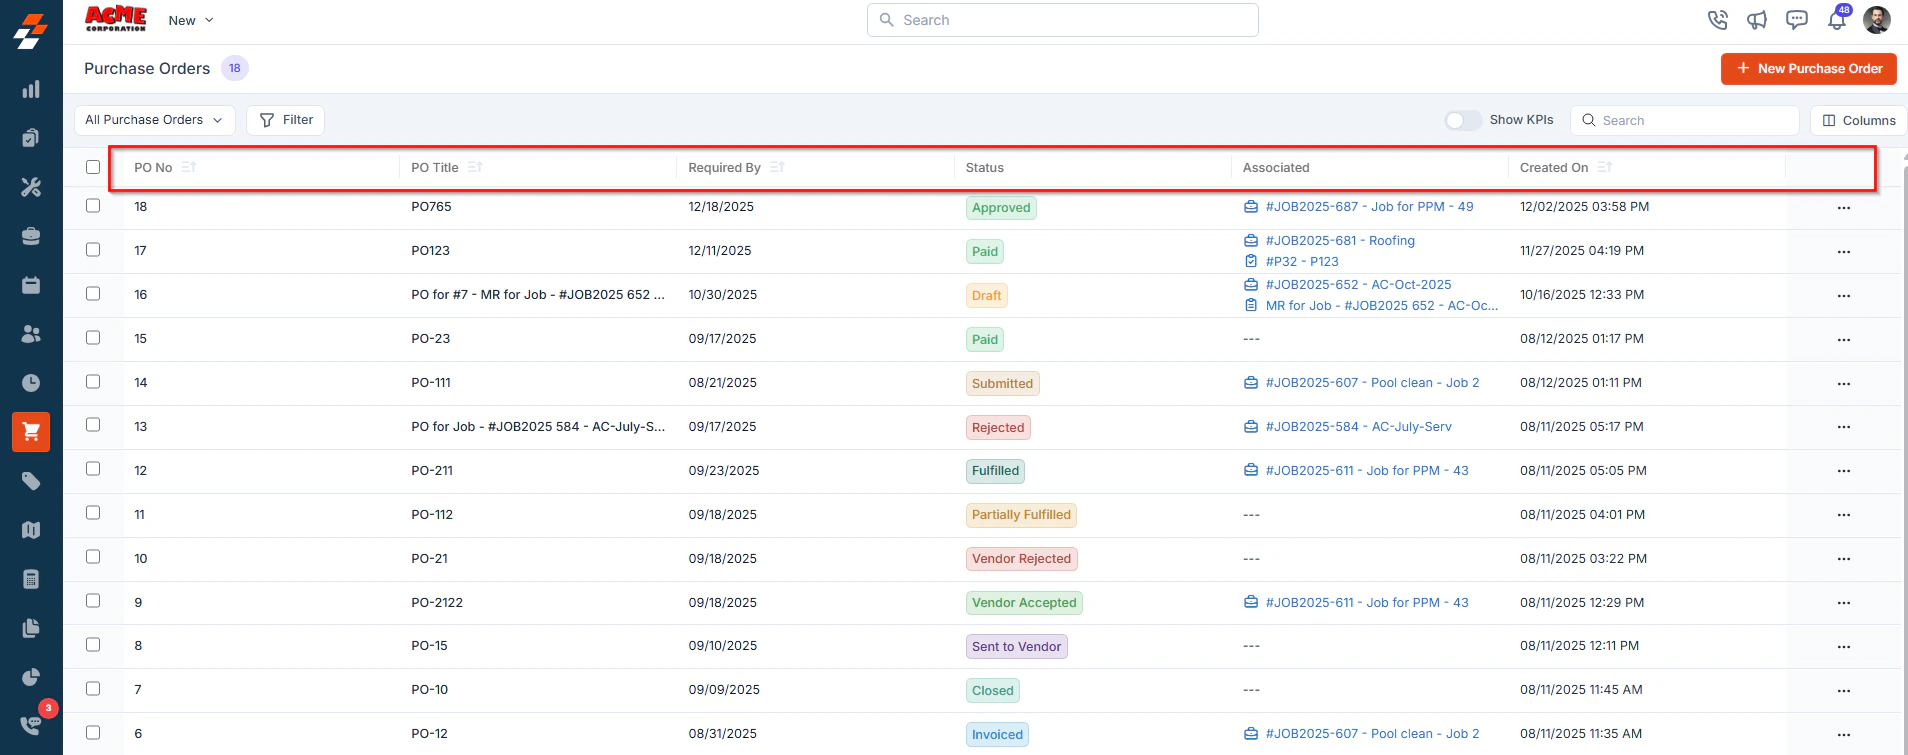Image resolution: width=1908 pixels, height=755 pixels.
Task: Open the map icon in sidebar
Action: tap(31, 530)
